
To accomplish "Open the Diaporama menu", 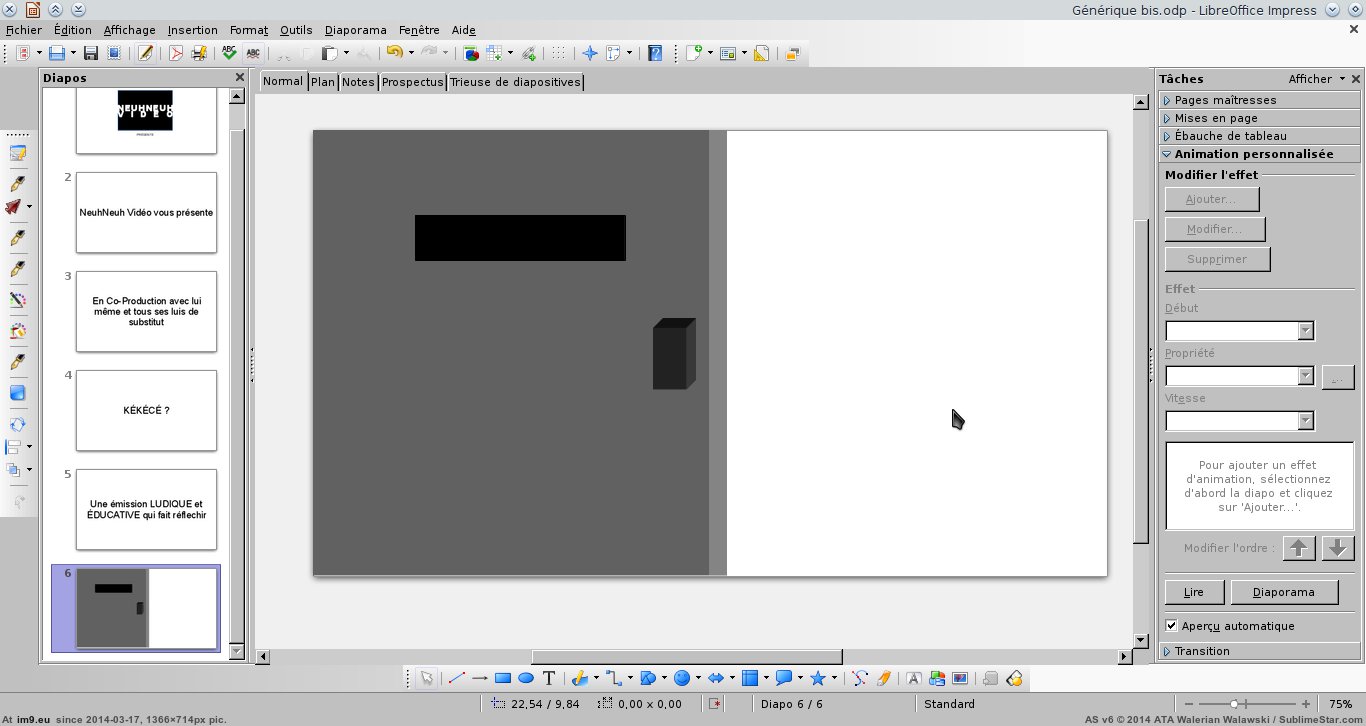I will click(x=355, y=30).
